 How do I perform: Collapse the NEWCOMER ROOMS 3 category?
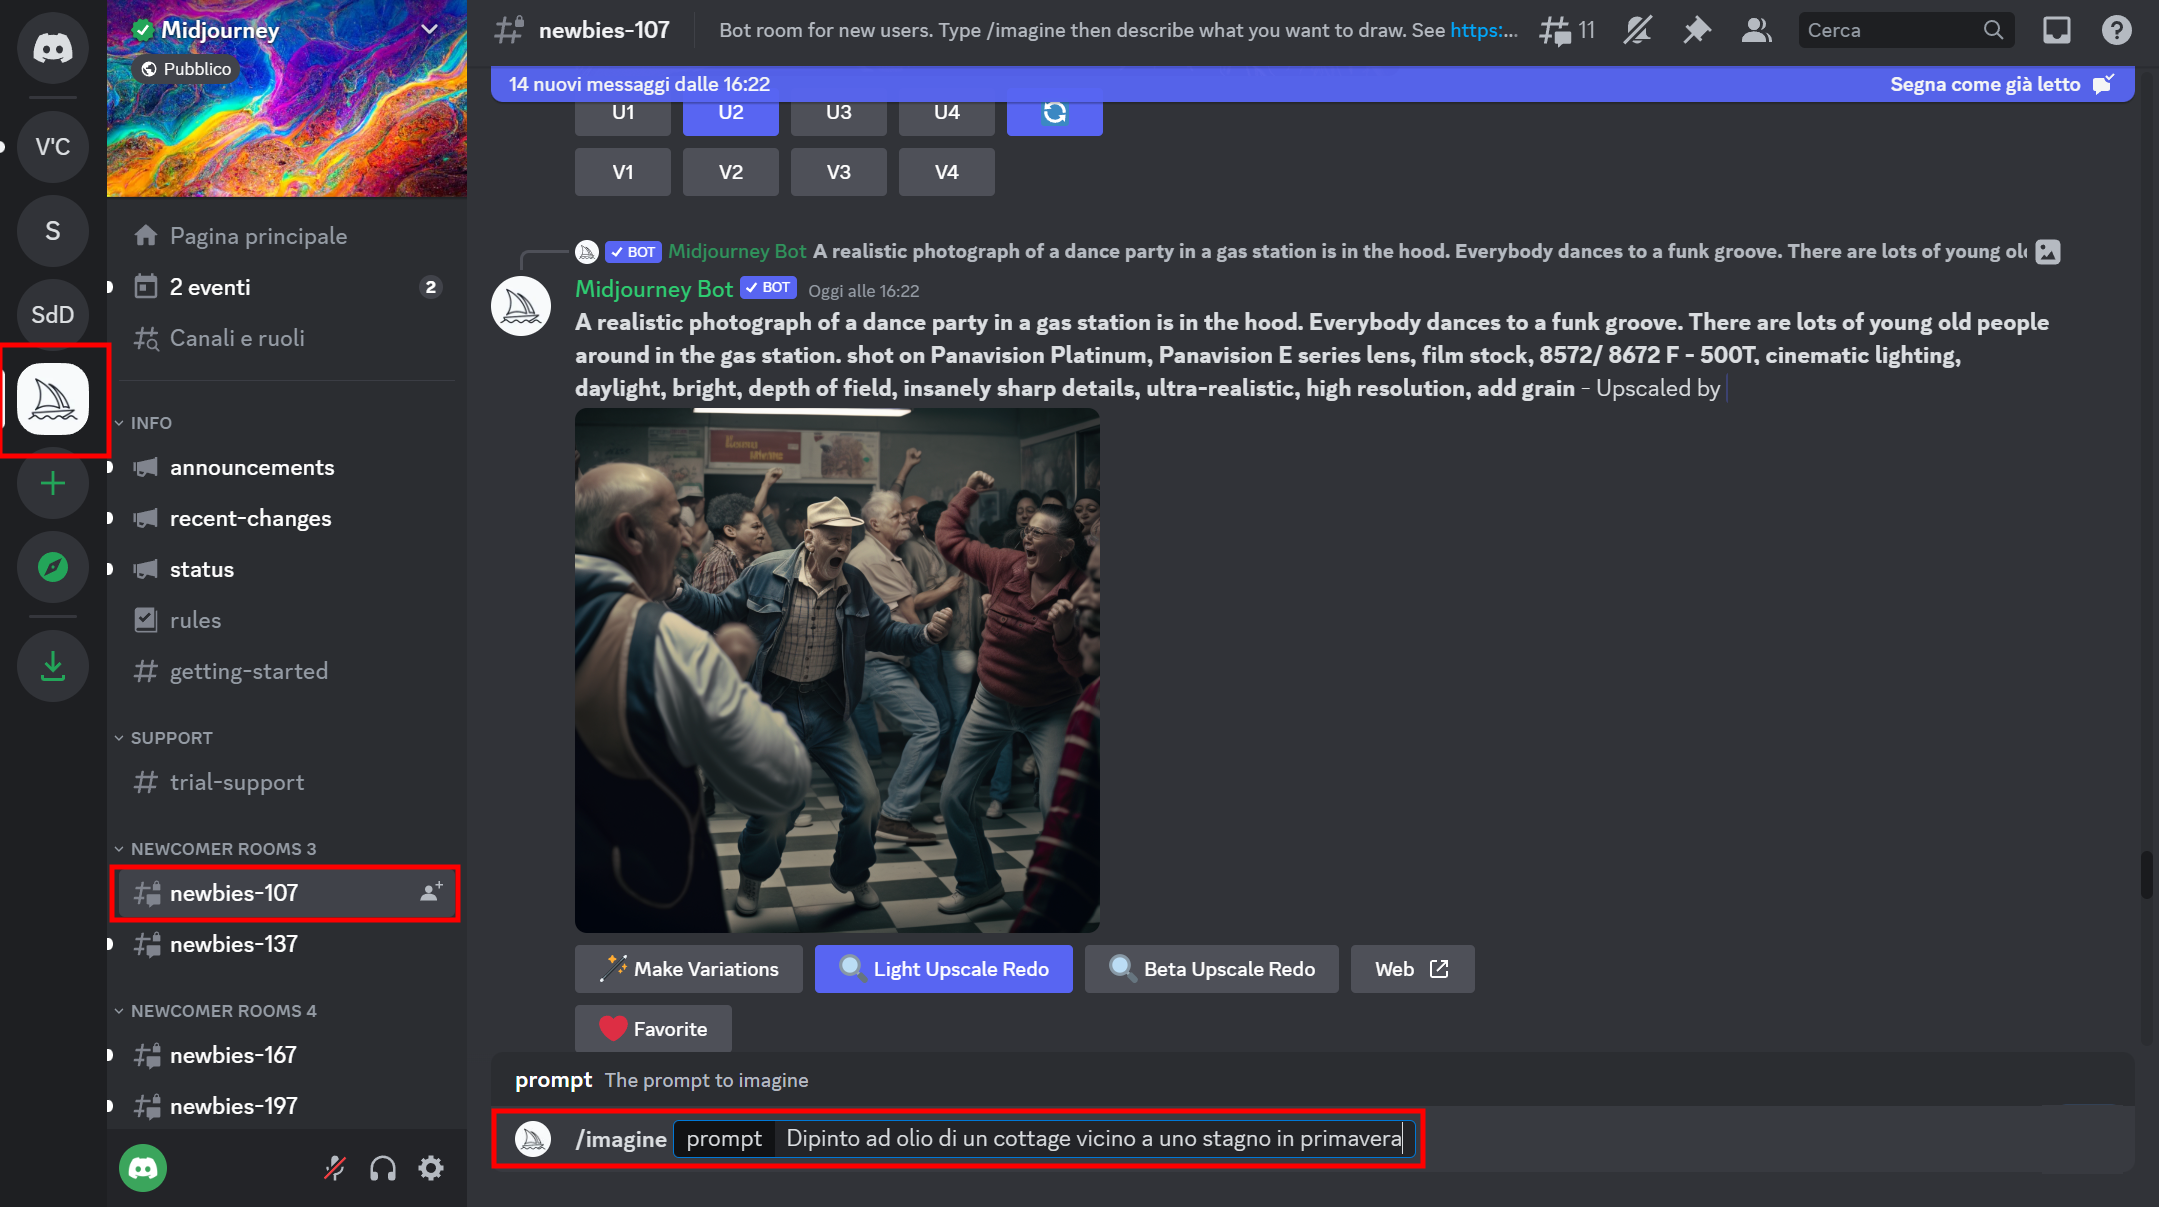click(222, 849)
